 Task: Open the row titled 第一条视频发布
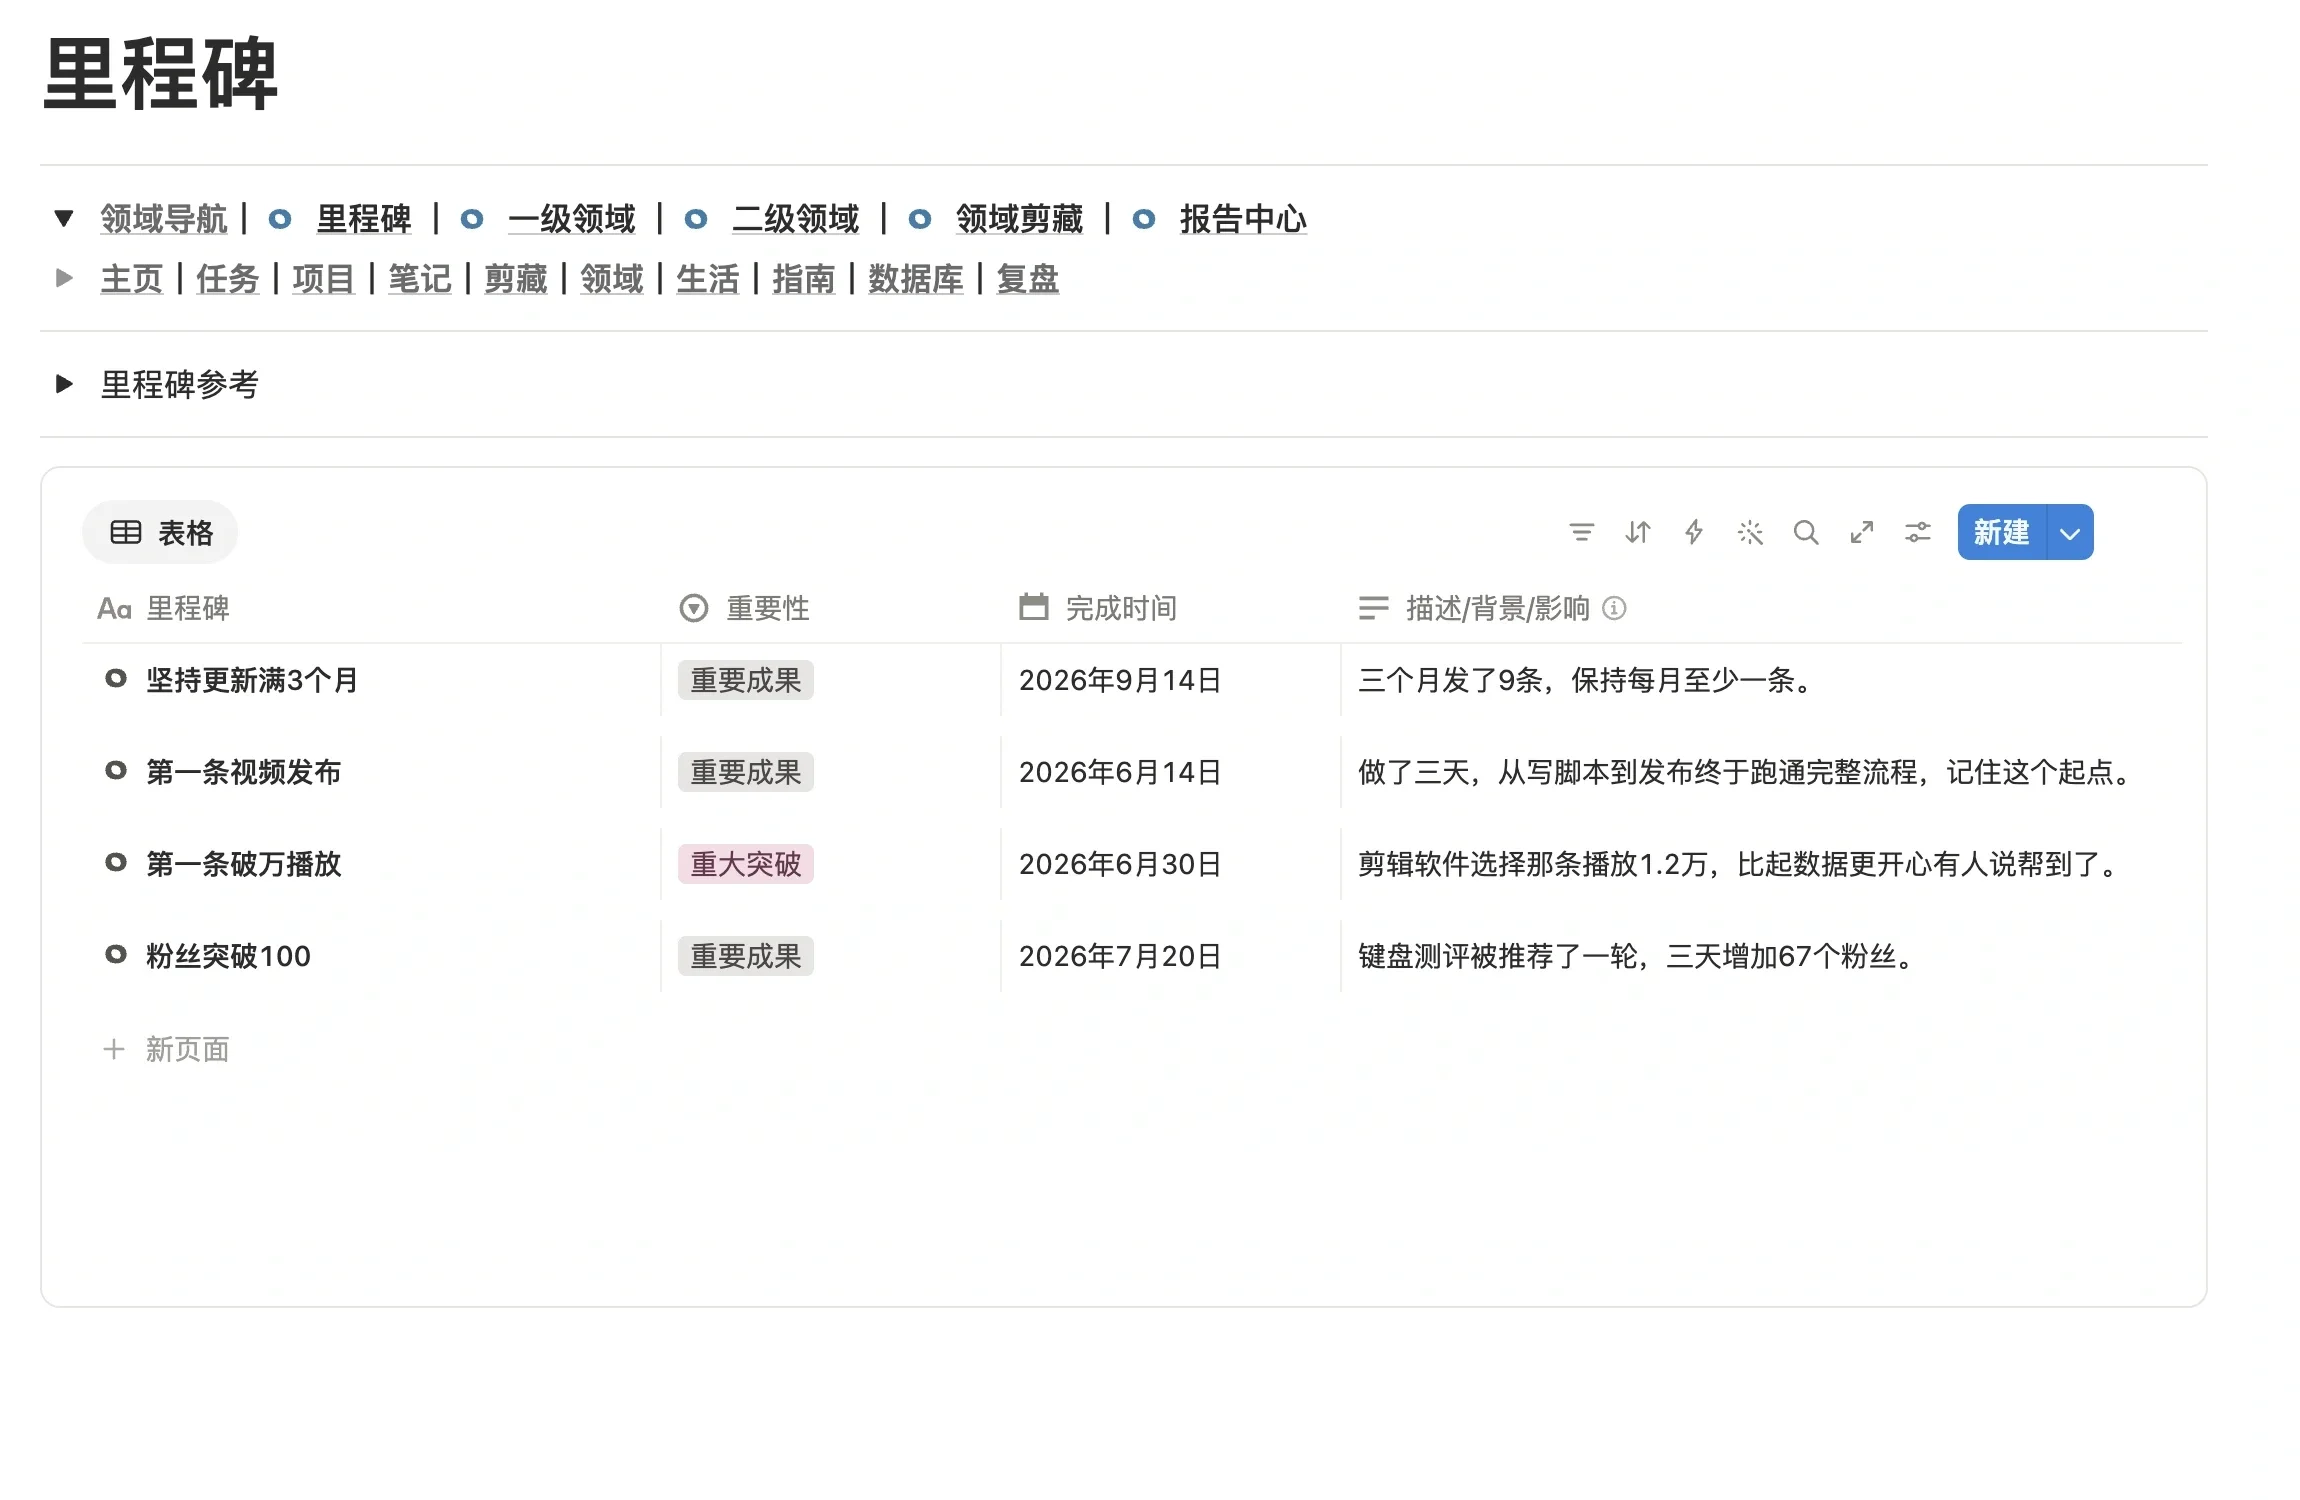[243, 772]
